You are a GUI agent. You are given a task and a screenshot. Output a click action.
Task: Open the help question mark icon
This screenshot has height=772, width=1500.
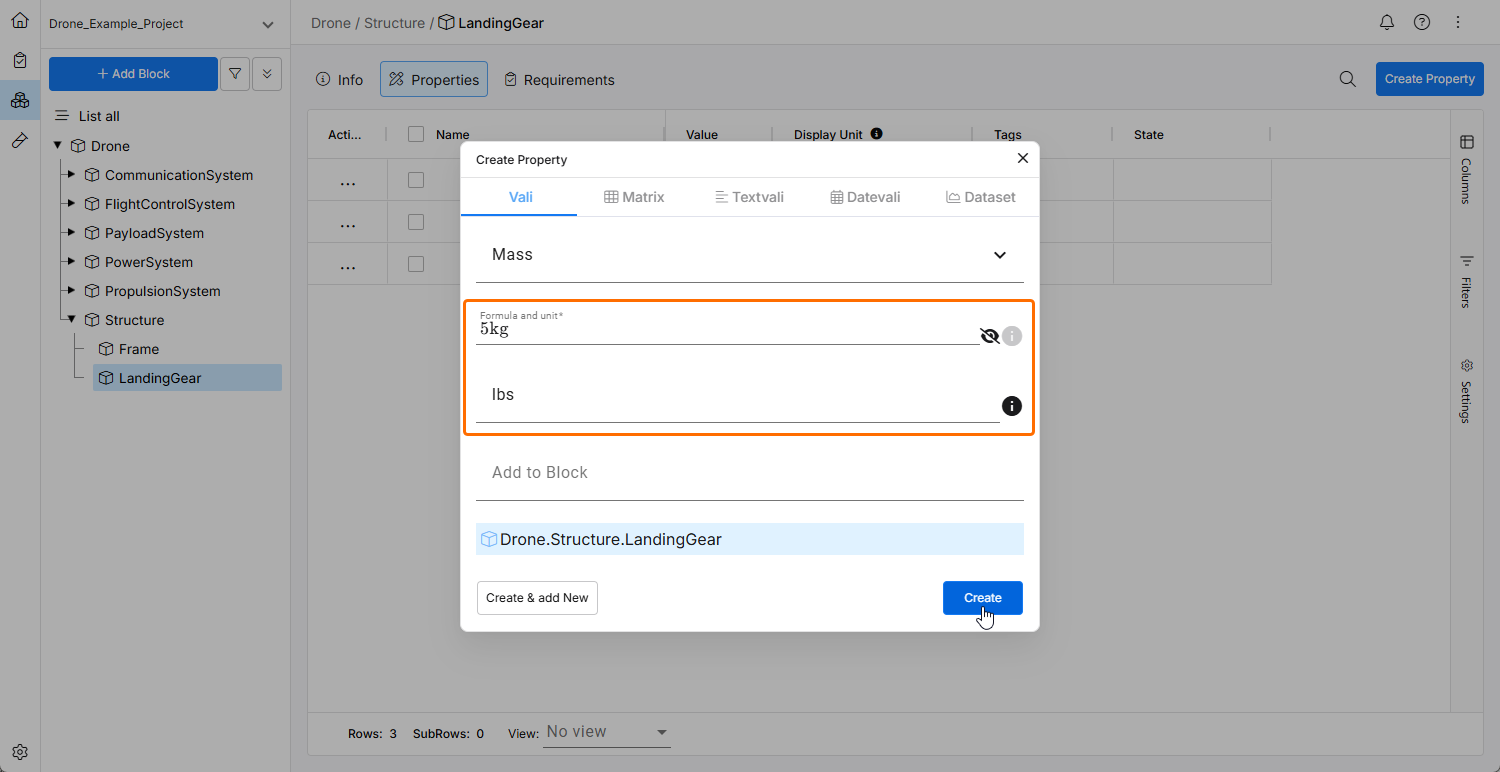point(1422,22)
